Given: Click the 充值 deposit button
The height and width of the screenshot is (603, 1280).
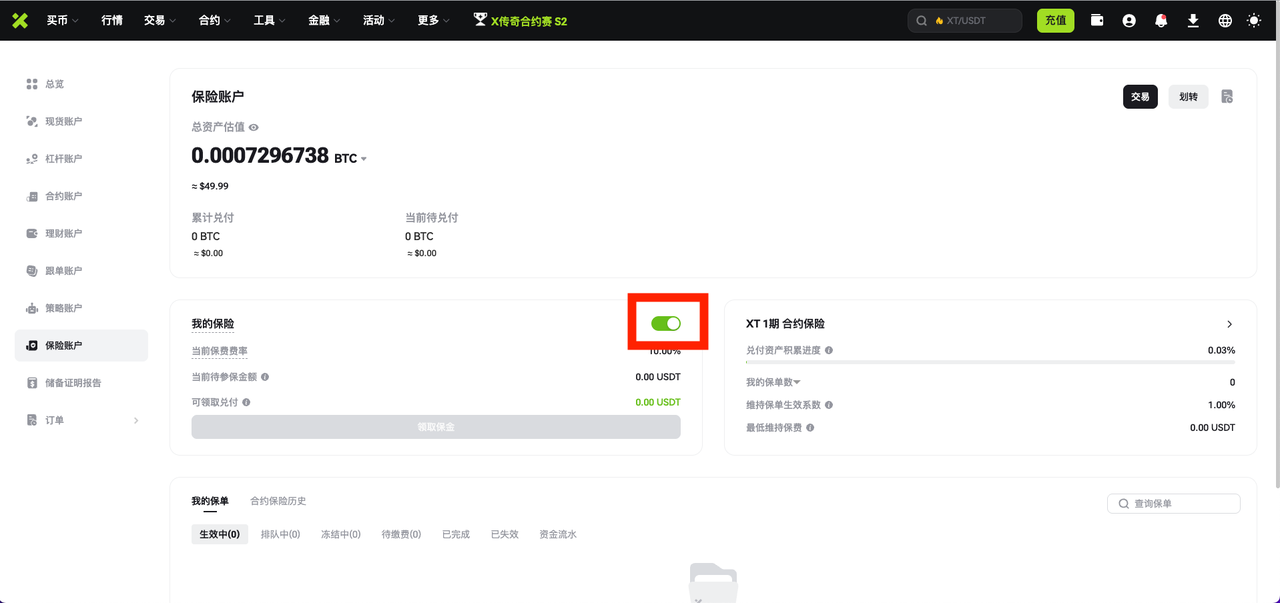Looking at the screenshot, I should point(1055,20).
